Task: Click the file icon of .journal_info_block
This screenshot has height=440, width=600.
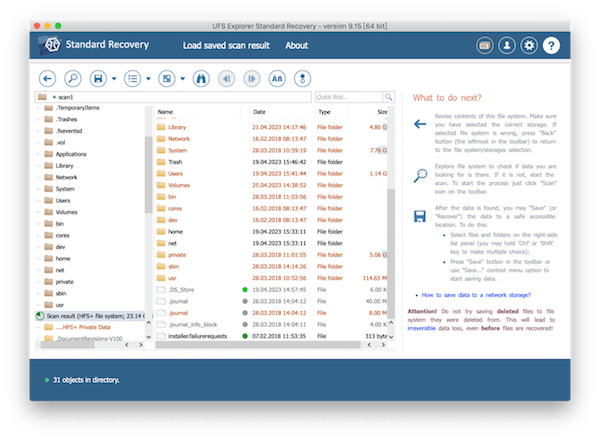Action: coord(161,324)
